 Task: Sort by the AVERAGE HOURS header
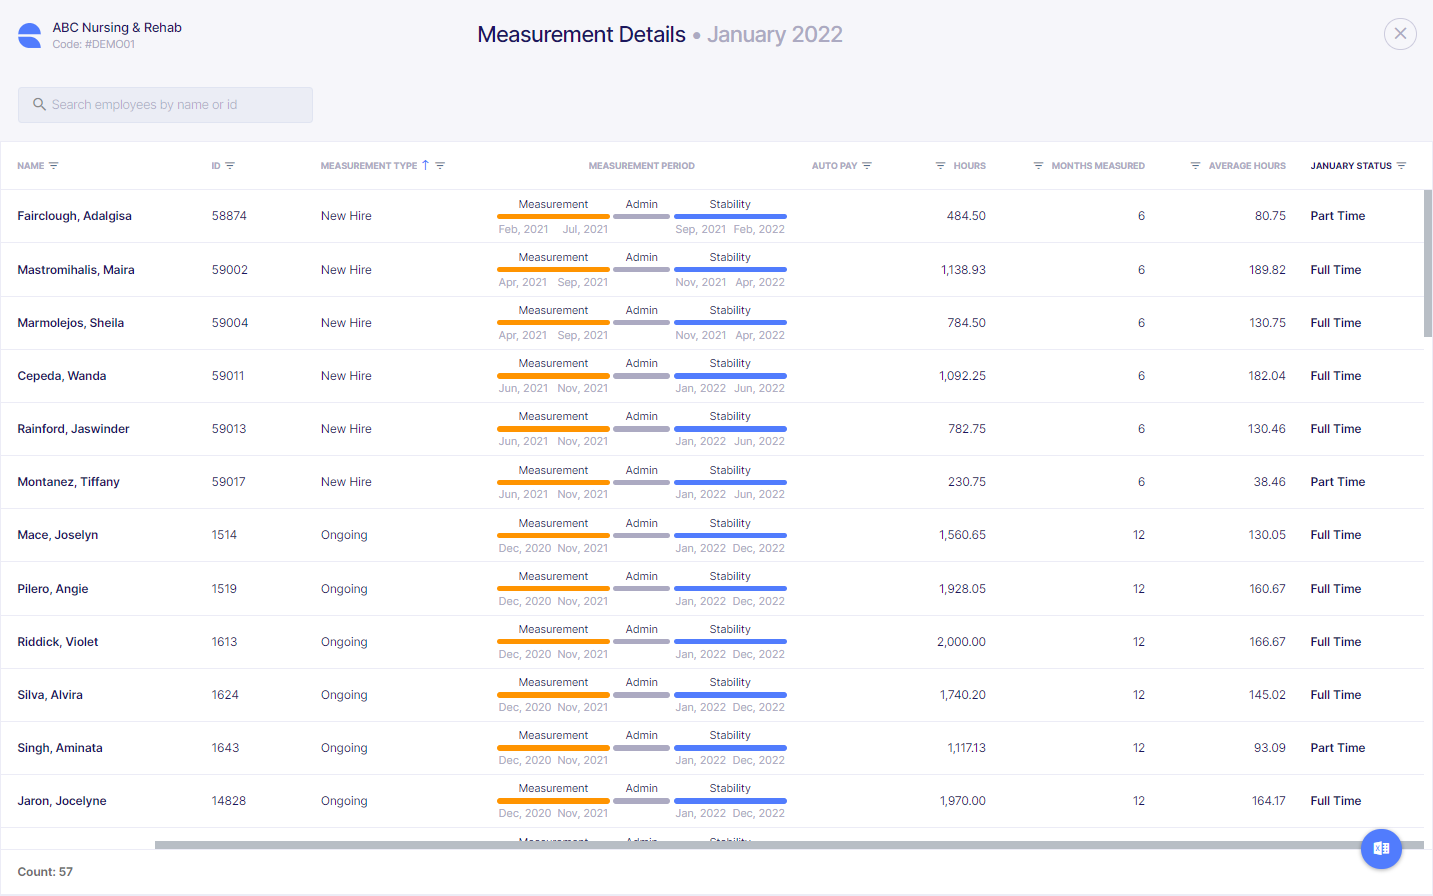coord(1247,166)
